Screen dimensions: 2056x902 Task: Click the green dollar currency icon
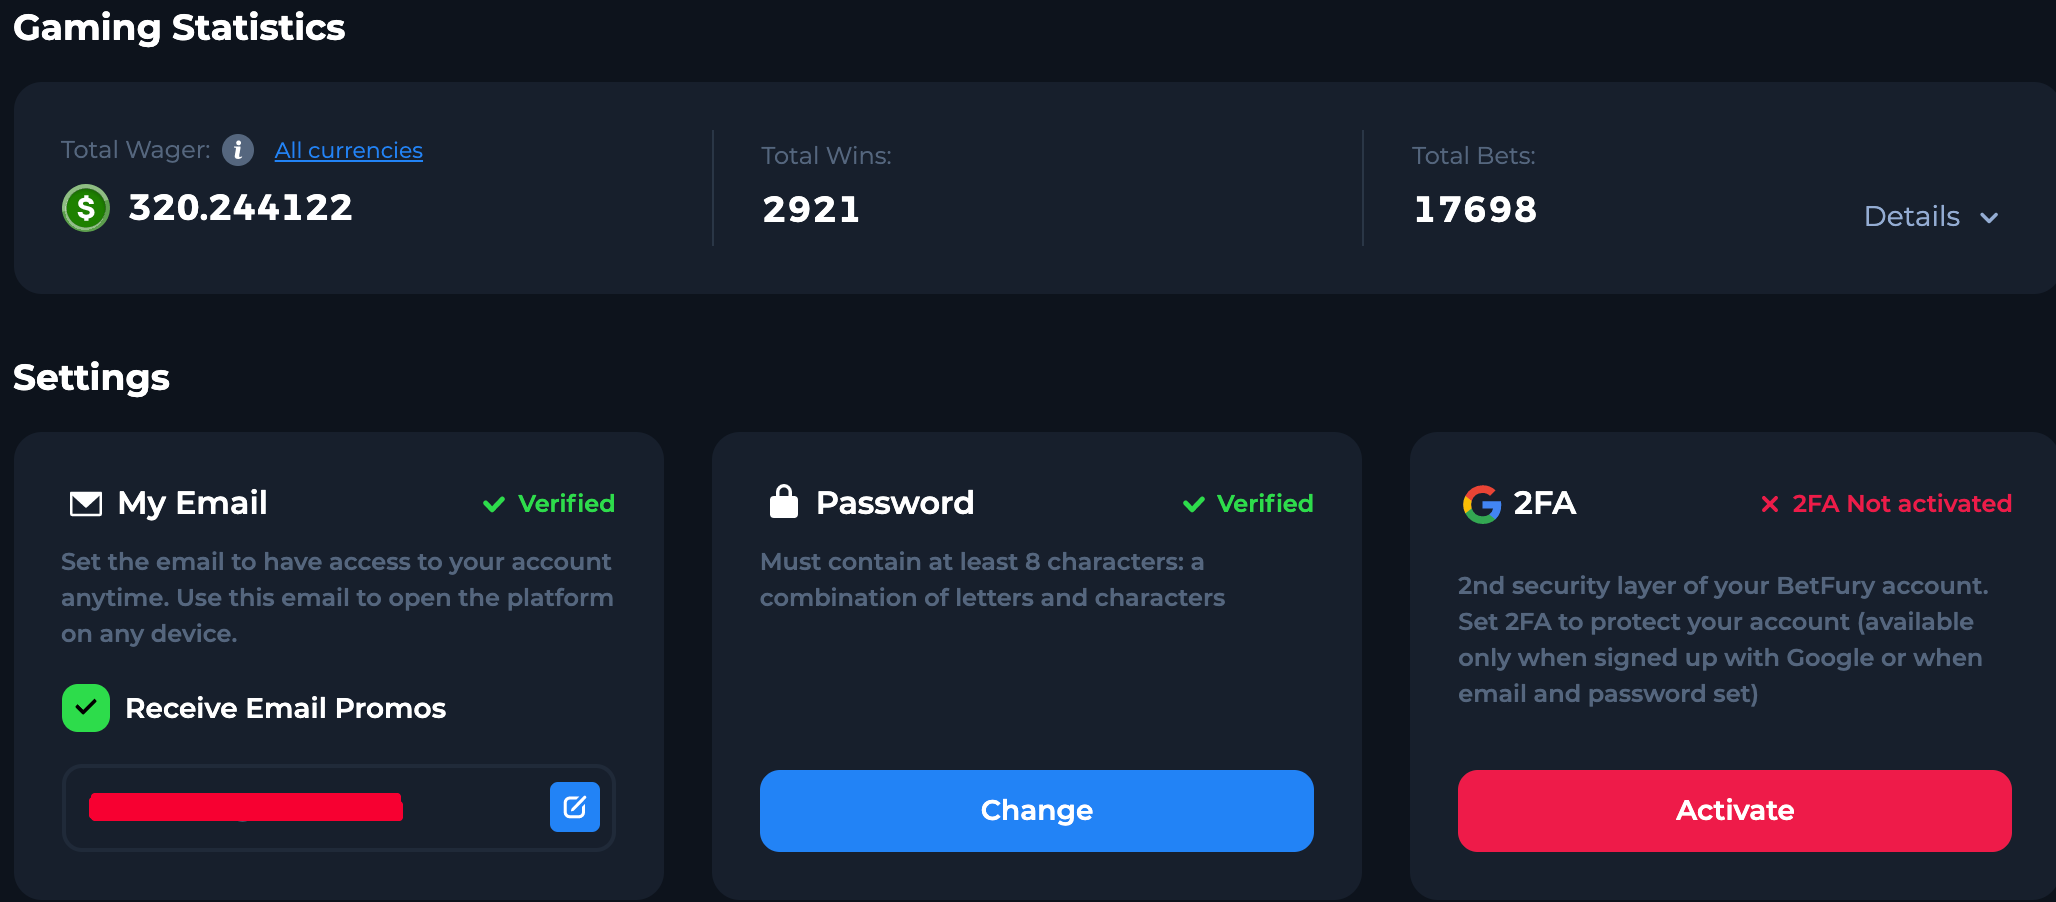pyautogui.click(x=86, y=208)
